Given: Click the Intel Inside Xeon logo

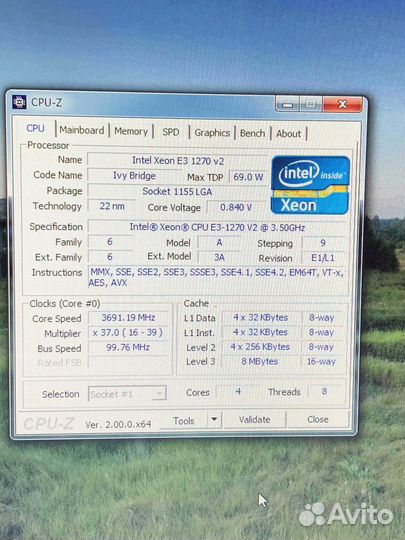Looking at the screenshot, I should click(310, 185).
